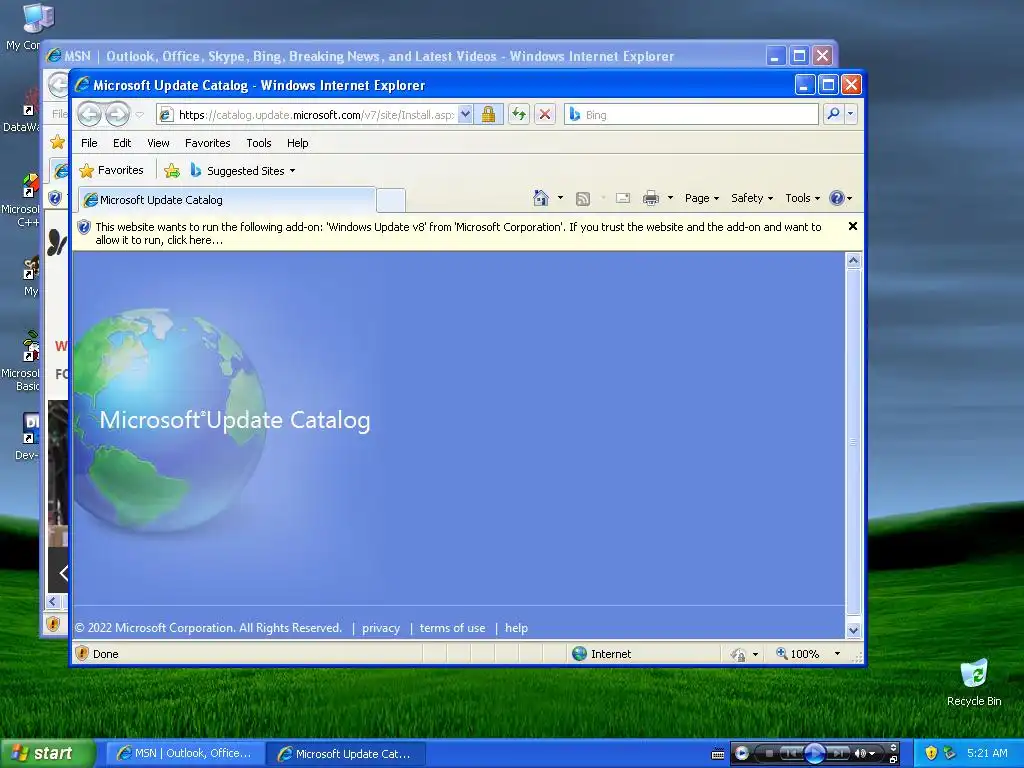Click the 100% zoom level button
Viewport: 1024px width, 768px height.
[x=797, y=654]
